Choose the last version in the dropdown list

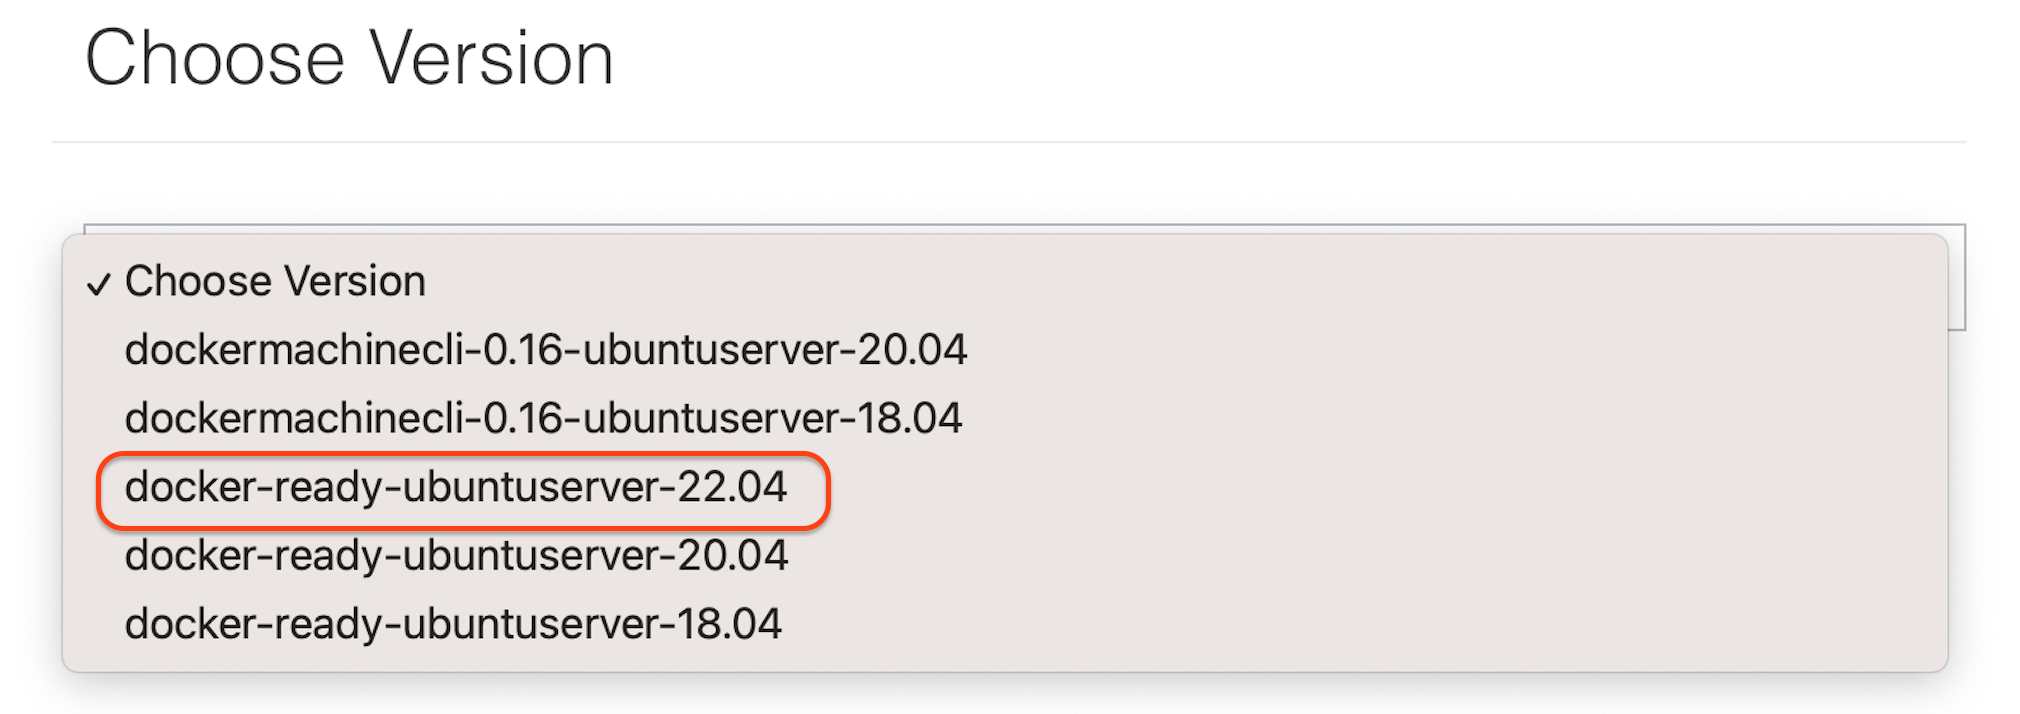(453, 624)
